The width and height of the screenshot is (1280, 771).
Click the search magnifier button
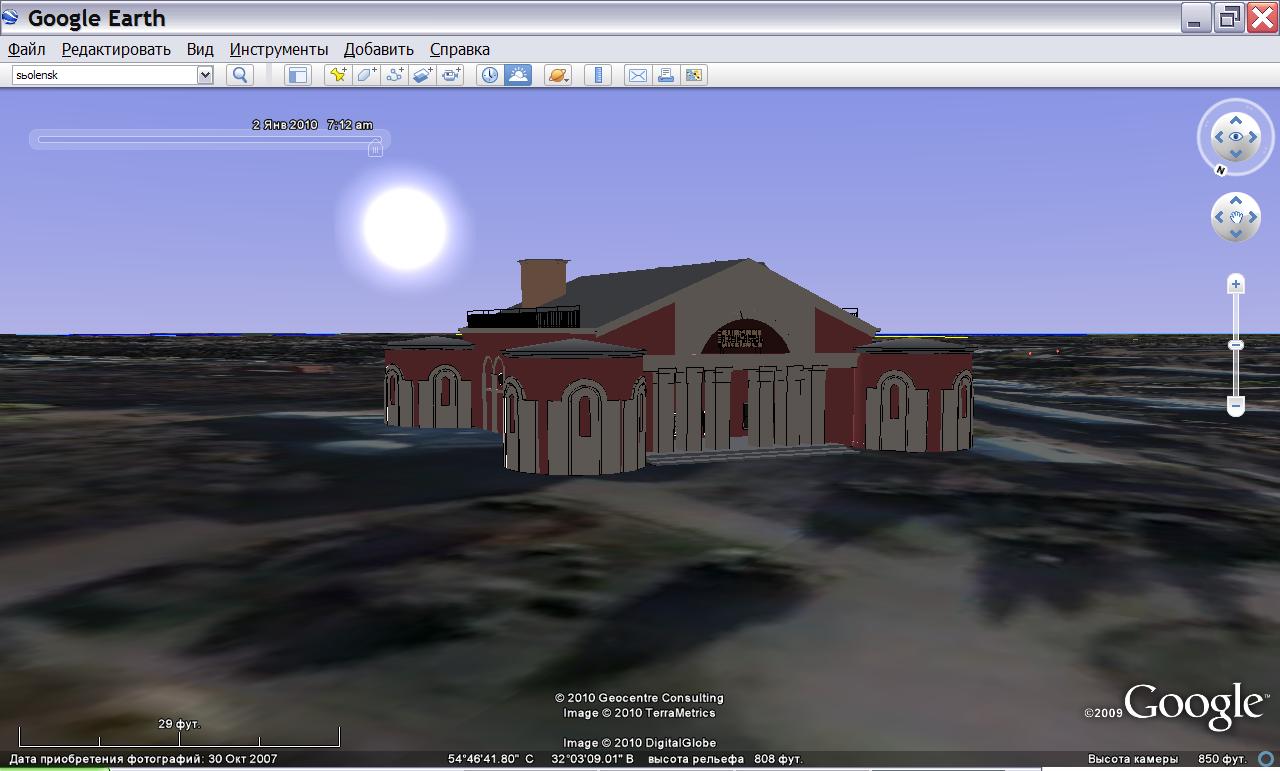point(240,75)
